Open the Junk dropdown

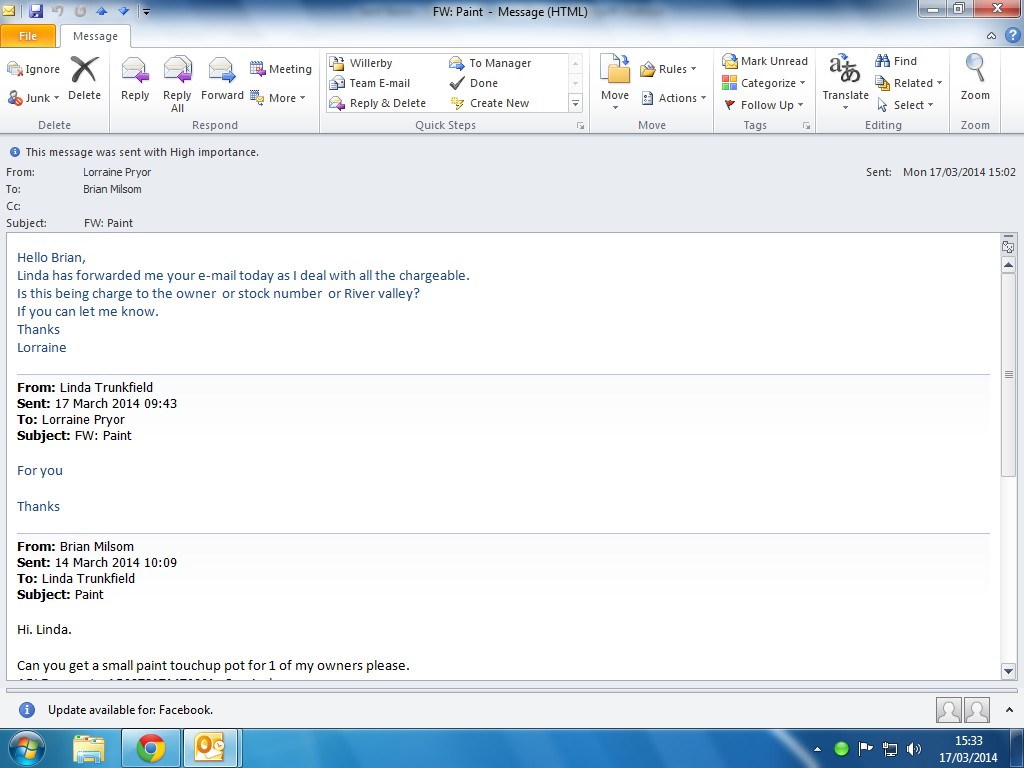[34, 98]
